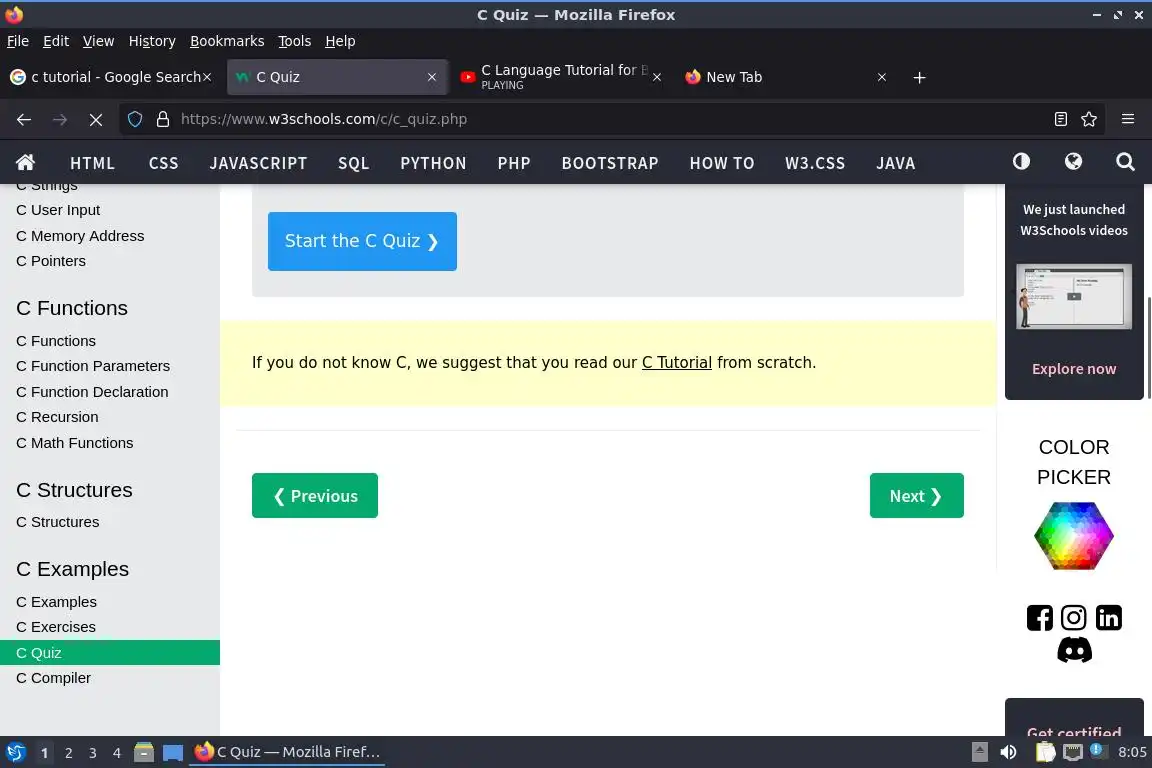The height and width of the screenshot is (768, 1152).
Task: Open the globe translate icon
Action: pos(1073,162)
